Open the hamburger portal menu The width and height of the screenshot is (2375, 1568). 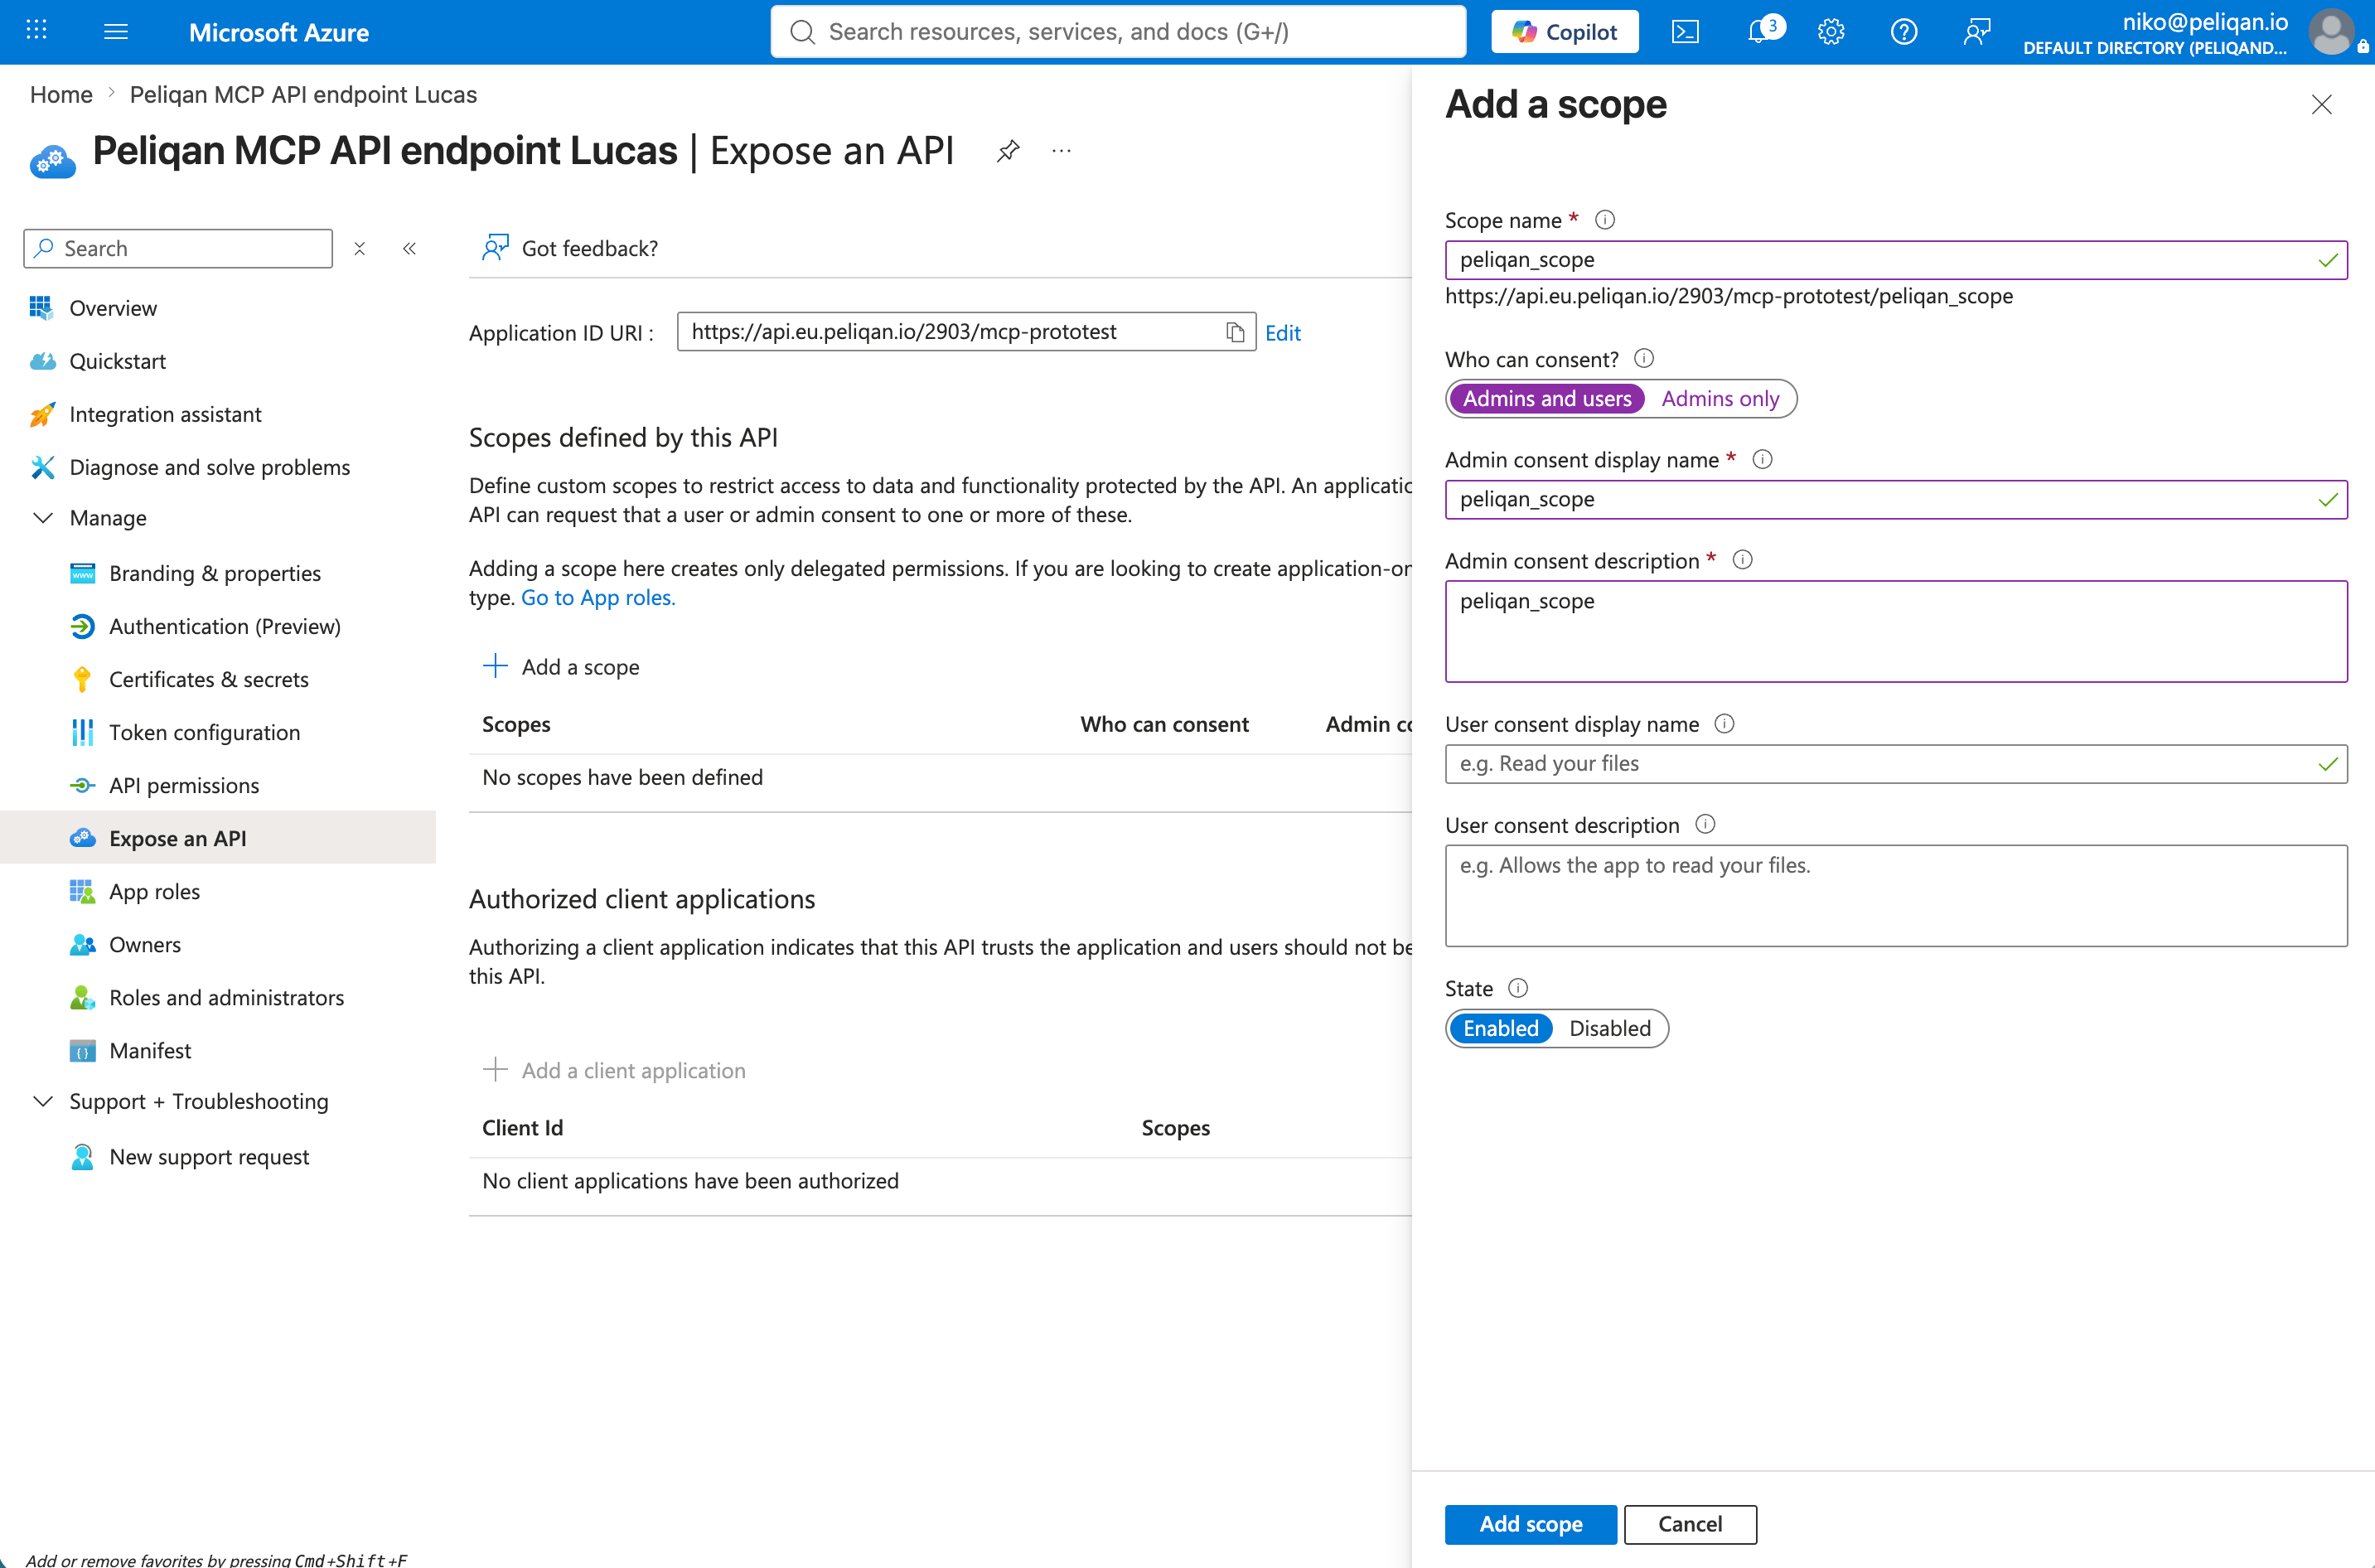116,31
